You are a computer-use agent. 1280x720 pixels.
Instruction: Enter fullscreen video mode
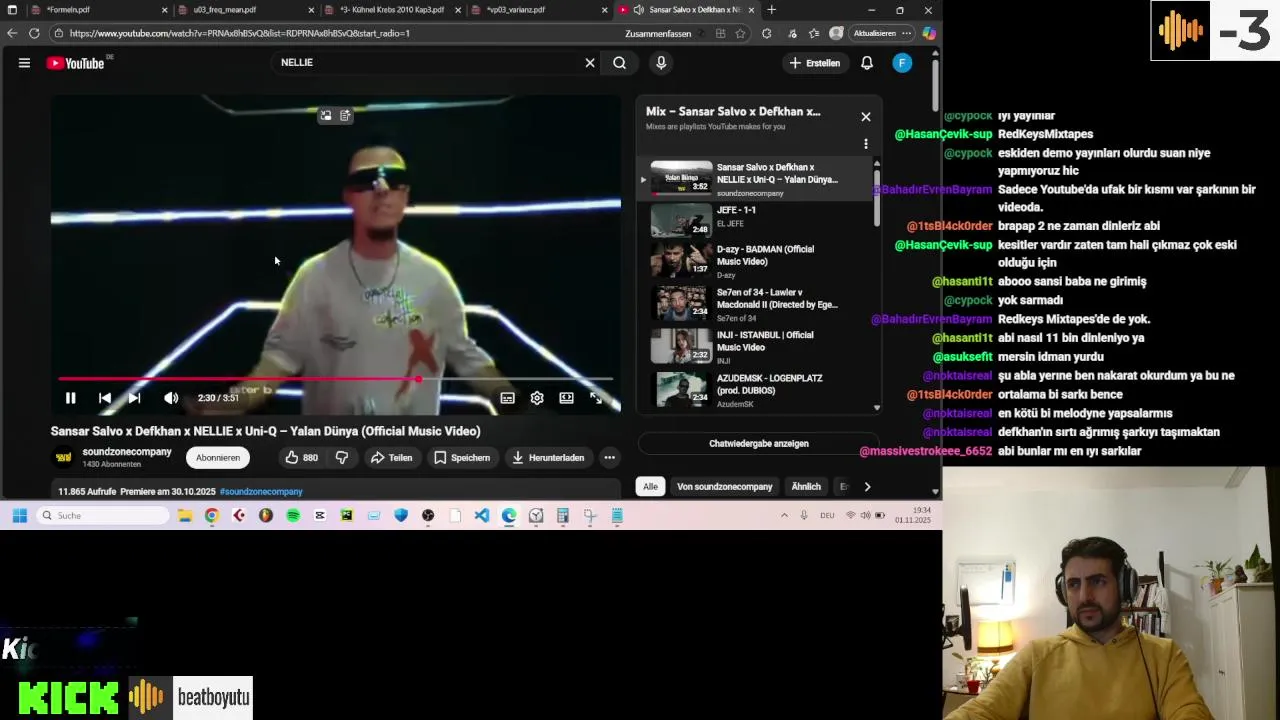click(596, 398)
